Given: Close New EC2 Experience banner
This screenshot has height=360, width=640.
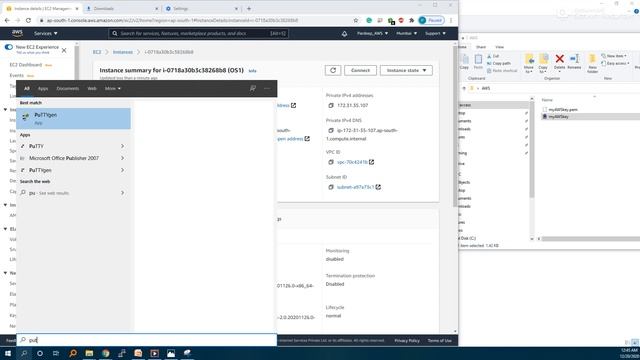Looking at the screenshot, I should tap(64, 51).
